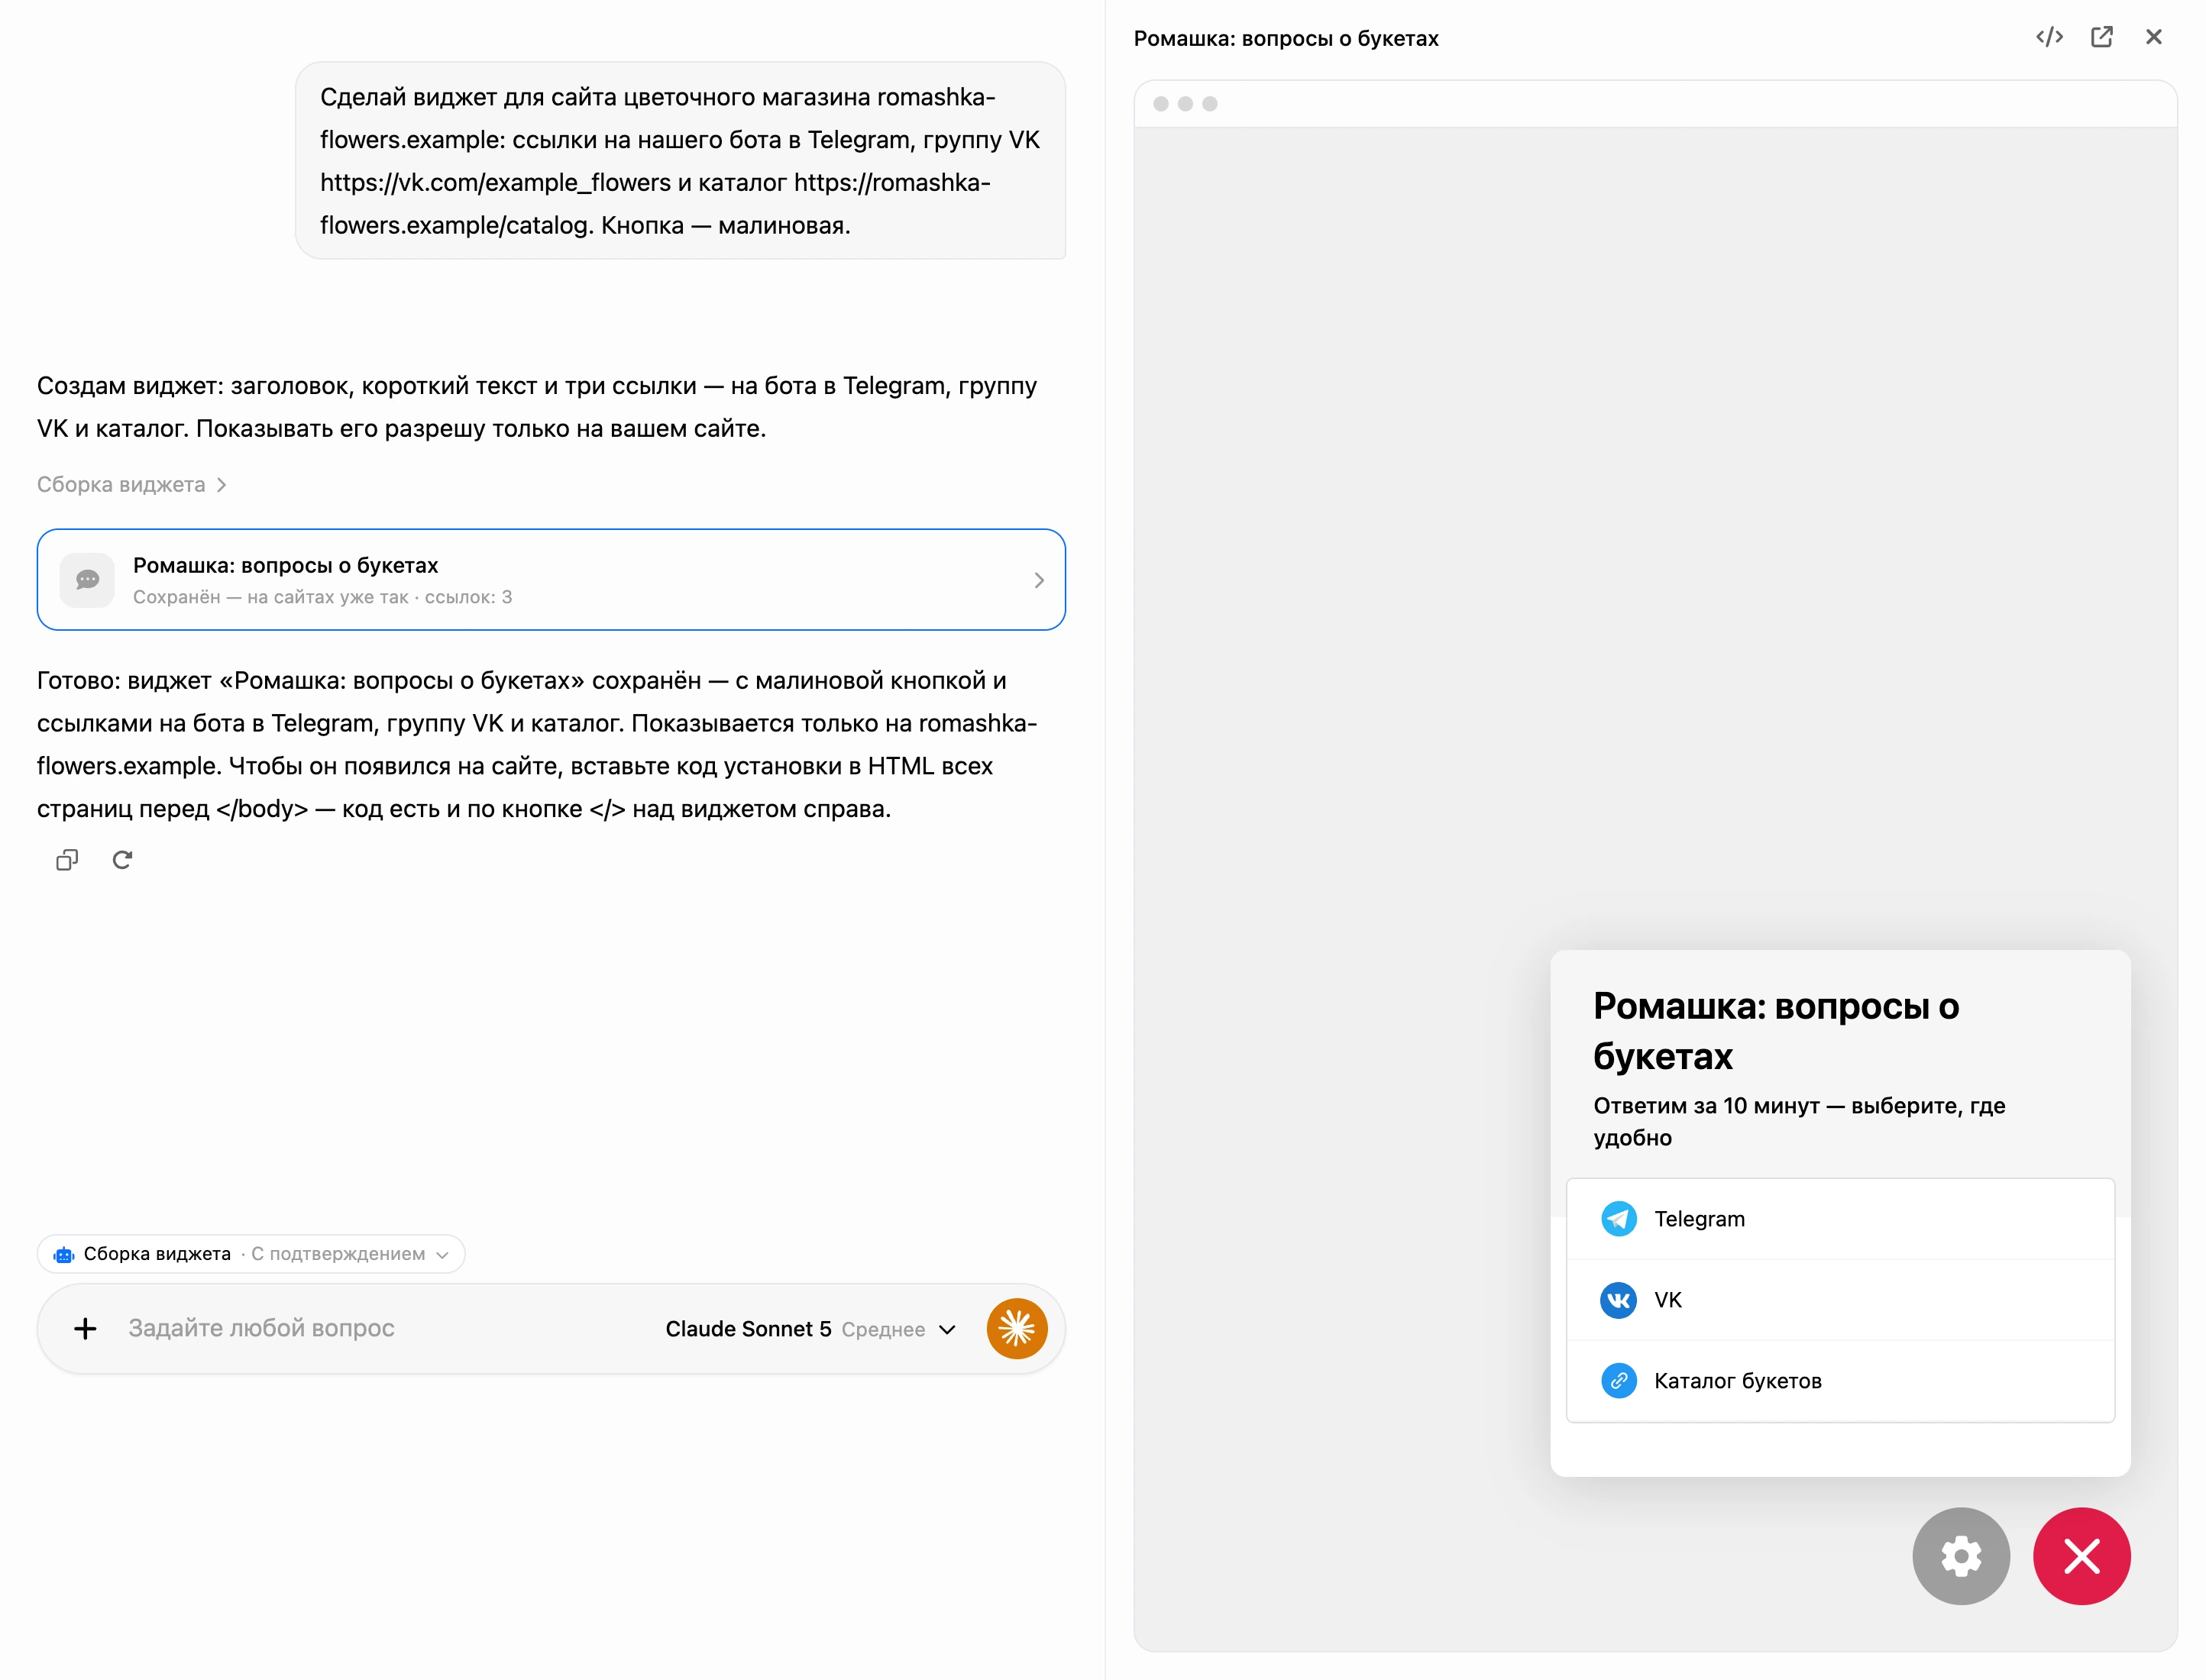
Task: Click the gray gear settings button
Action: (1960, 1555)
